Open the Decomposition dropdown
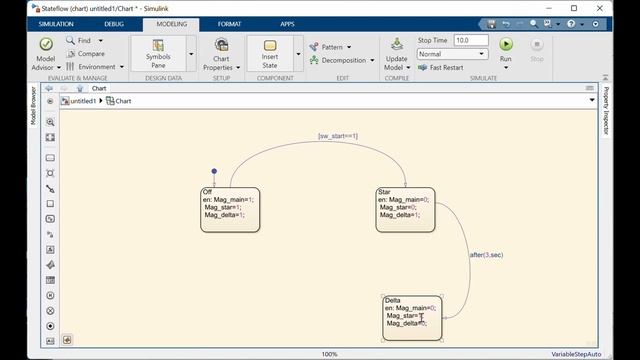Viewport: 640px width, 360px height. click(342, 60)
